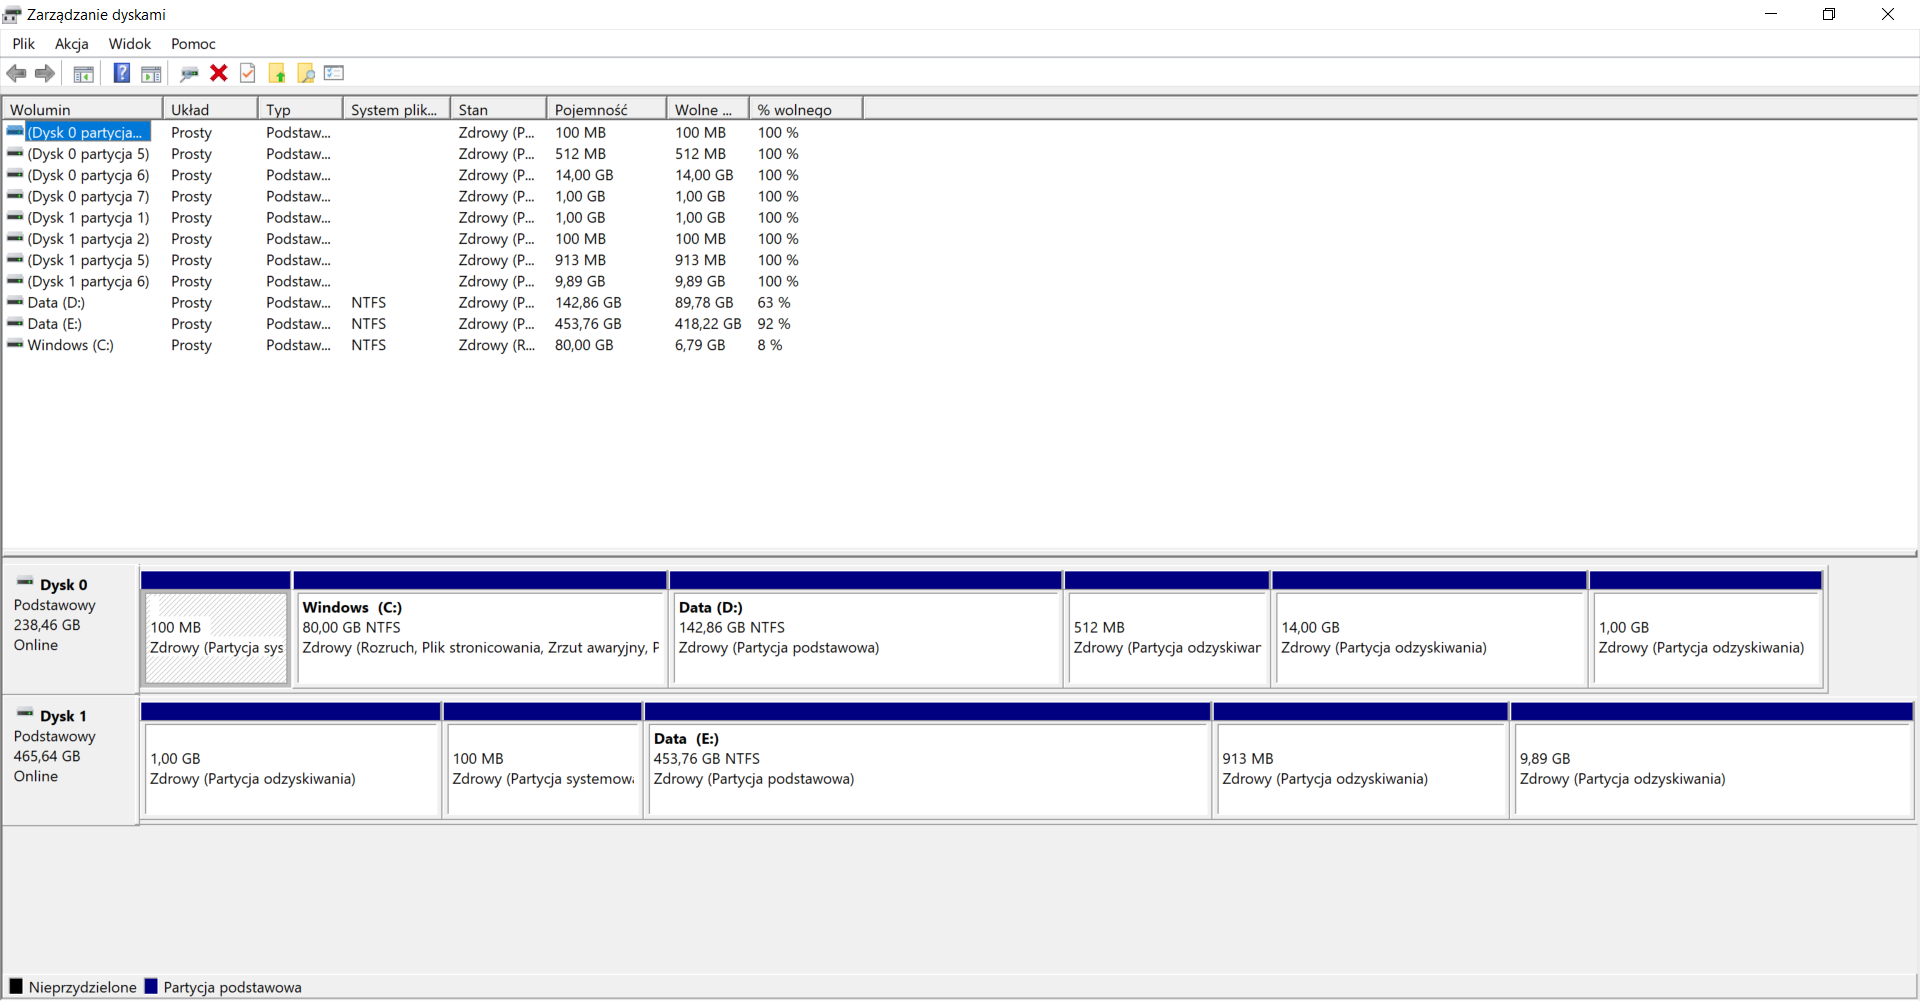Click the drive with magnifier toolbar icon
This screenshot has height=1001, width=1920.
[x=189, y=73]
